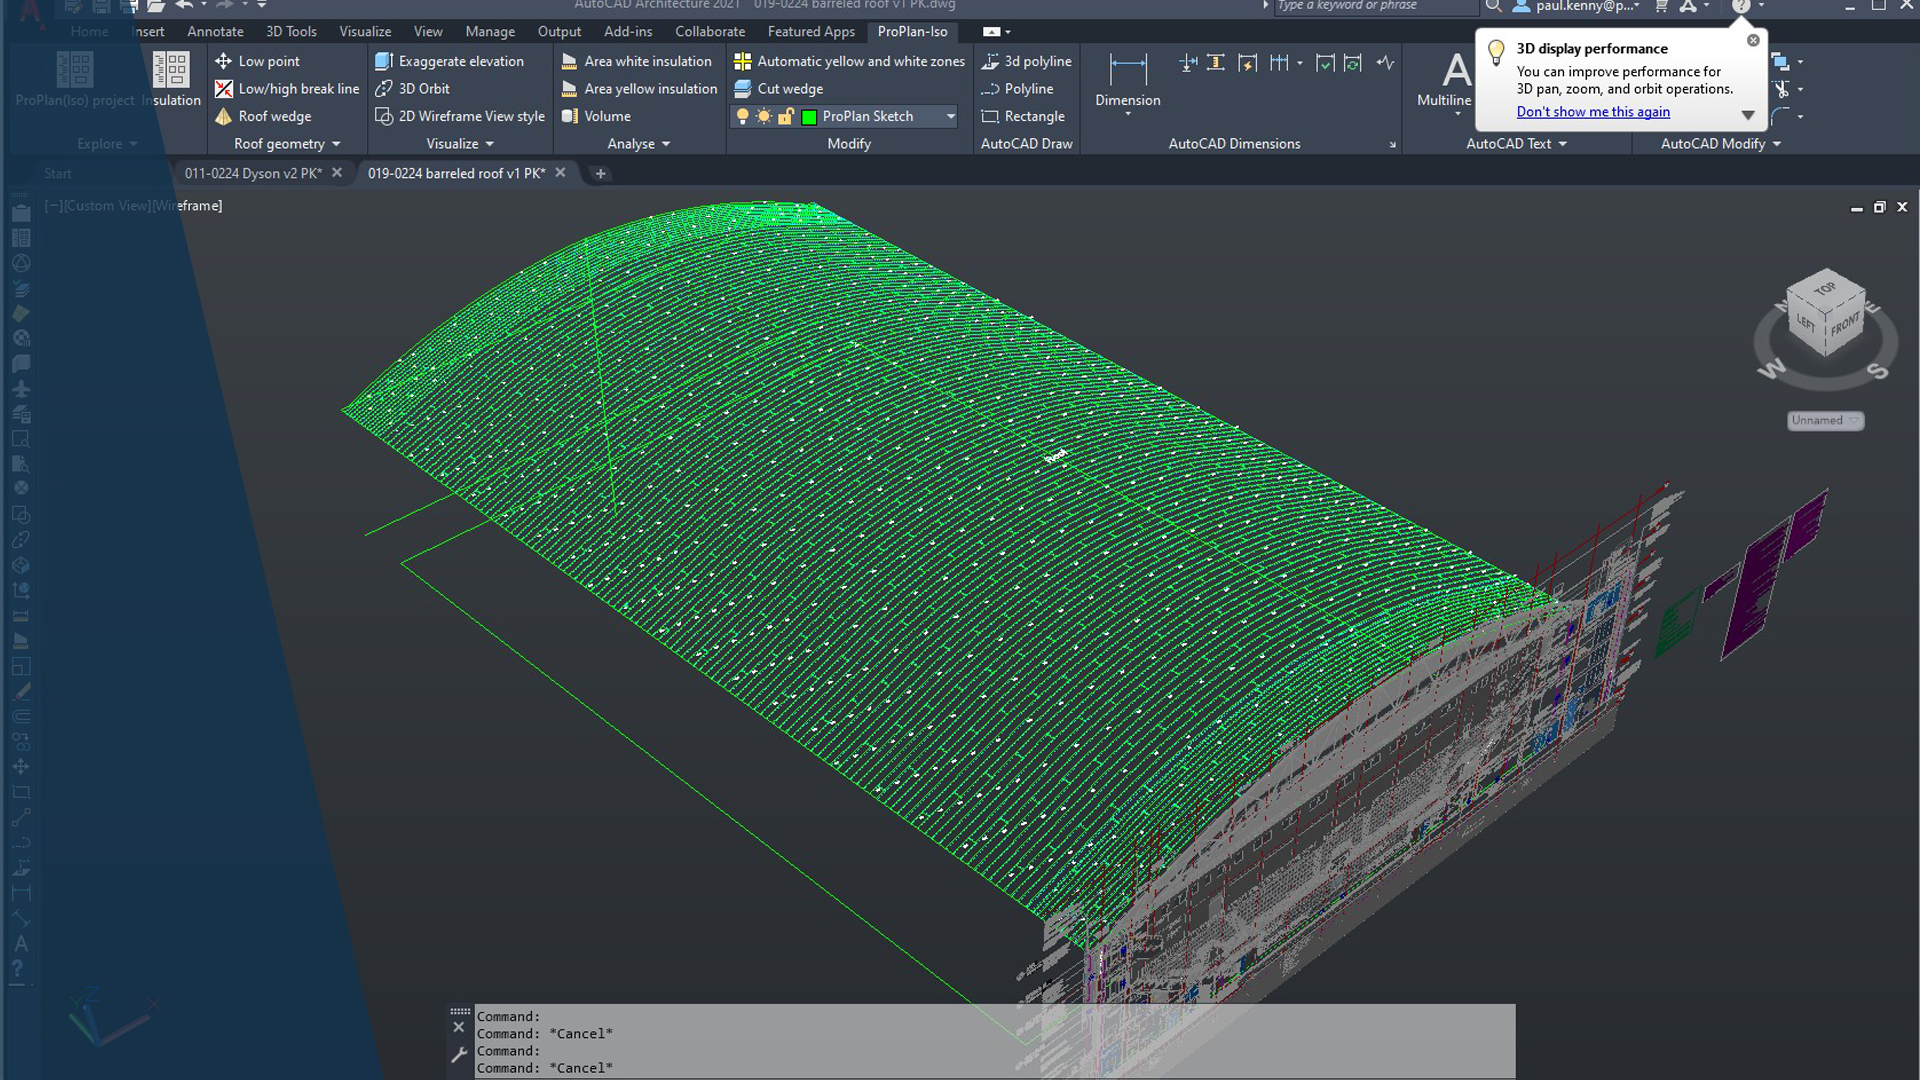Expand the Dimension button dropdown

(1127, 113)
